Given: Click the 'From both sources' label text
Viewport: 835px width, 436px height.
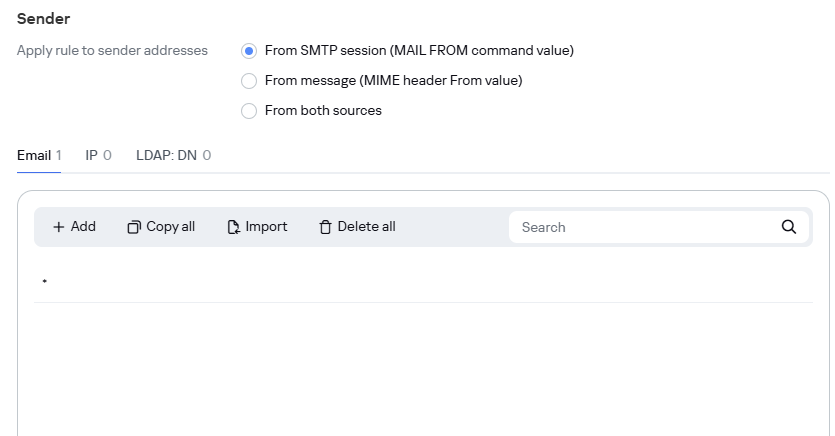Looking at the screenshot, I should pos(323,111).
